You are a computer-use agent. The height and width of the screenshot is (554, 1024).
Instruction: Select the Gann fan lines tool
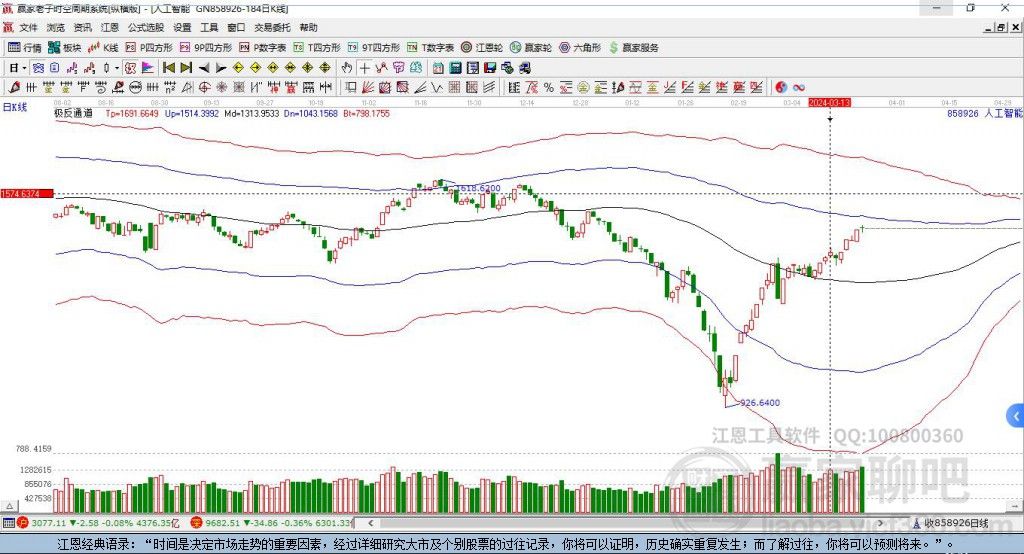click(x=368, y=88)
